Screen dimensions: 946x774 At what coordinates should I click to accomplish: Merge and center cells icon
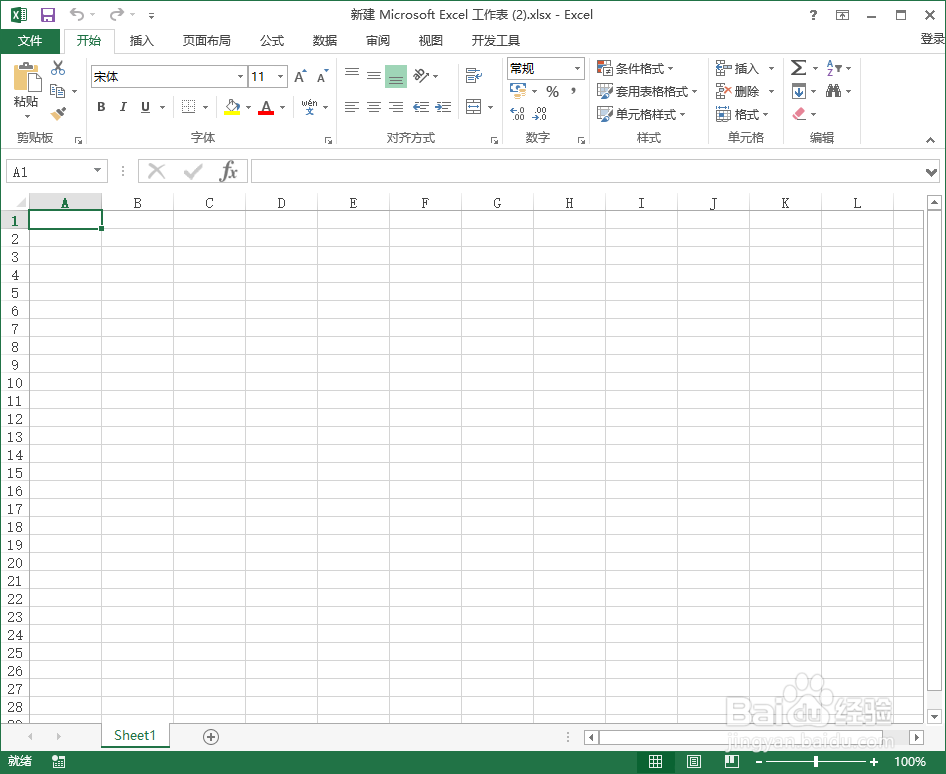point(474,107)
